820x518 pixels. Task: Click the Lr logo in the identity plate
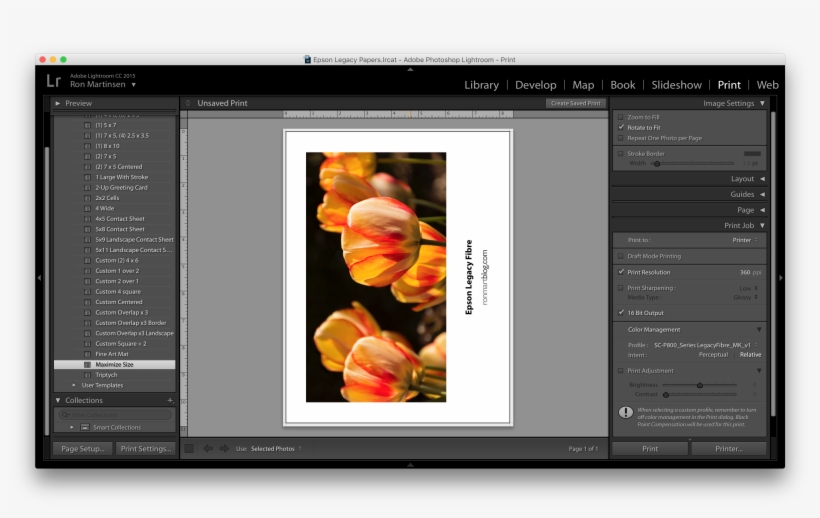[x=53, y=80]
